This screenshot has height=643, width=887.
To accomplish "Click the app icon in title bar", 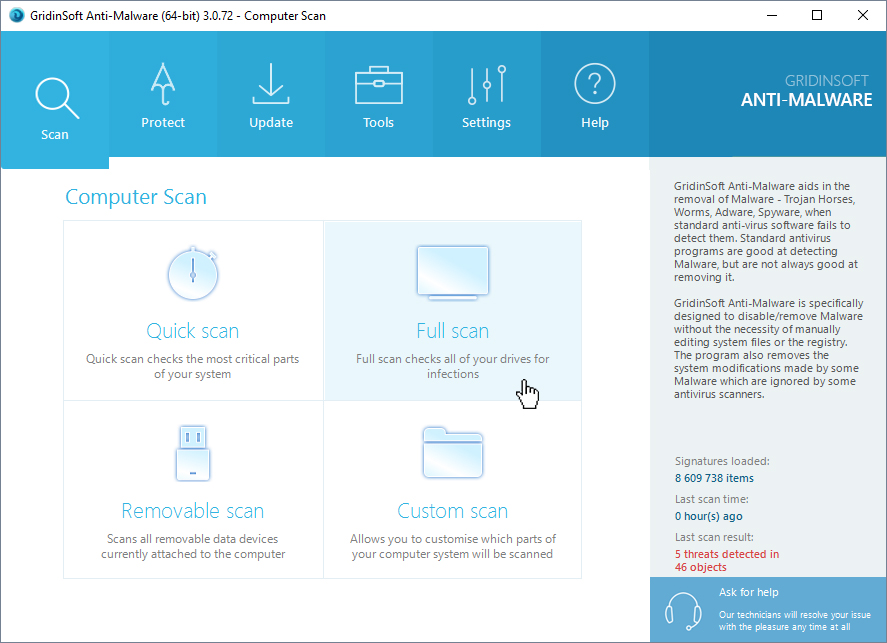I will pos(15,16).
